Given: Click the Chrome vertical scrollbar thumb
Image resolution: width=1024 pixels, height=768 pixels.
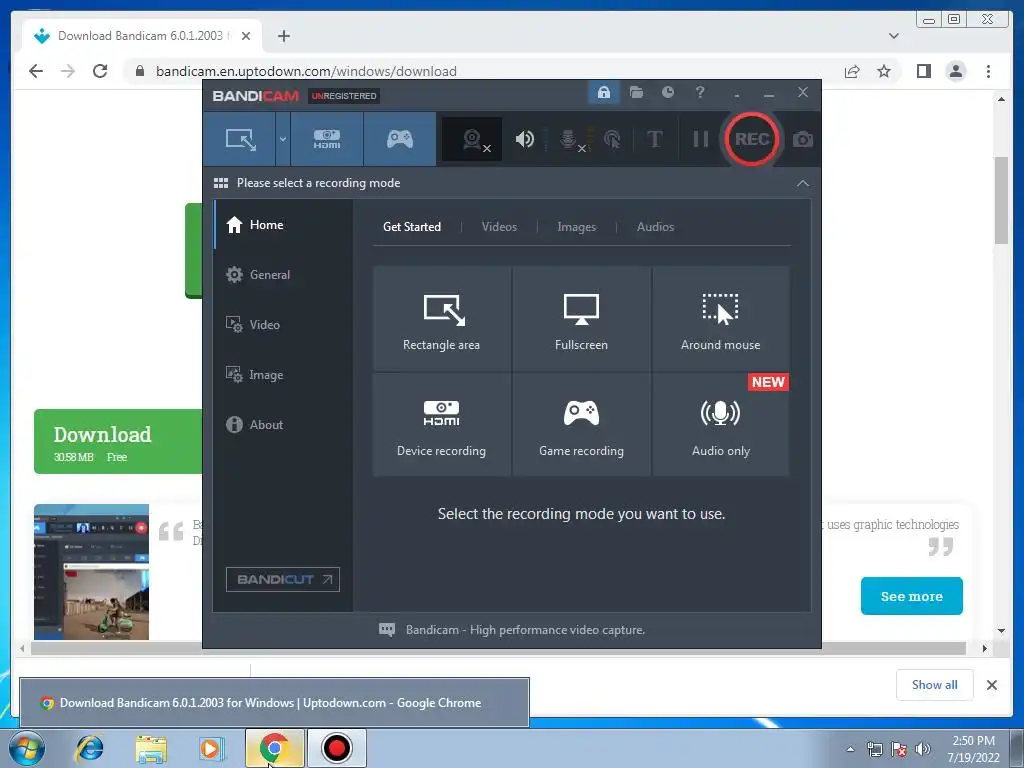Looking at the screenshot, I should pyautogui.click(x=1001, y=200).
